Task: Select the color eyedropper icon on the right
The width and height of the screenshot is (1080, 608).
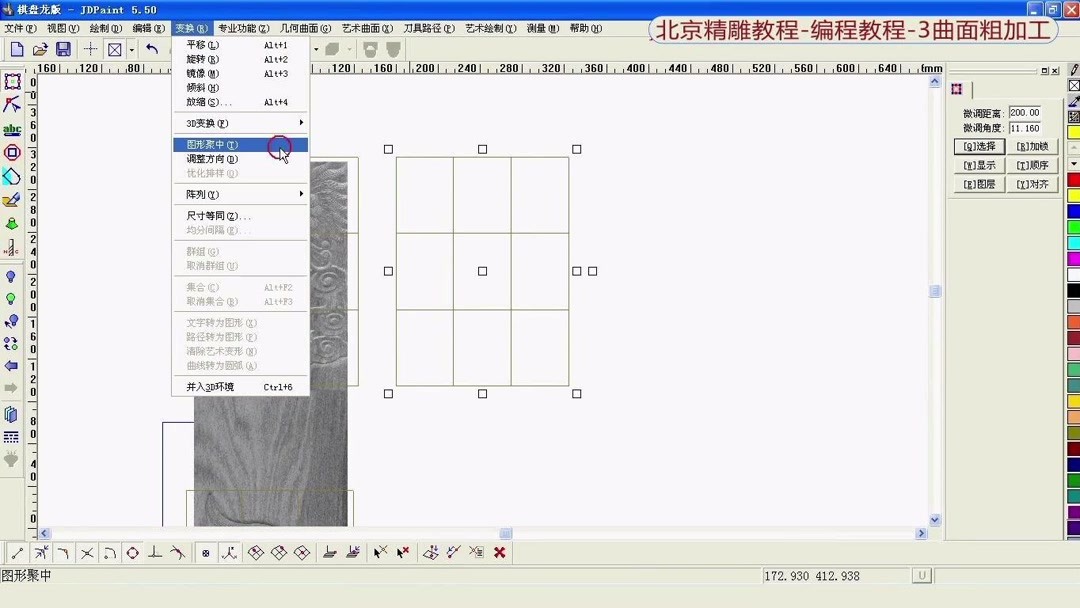Action: 1073,100
